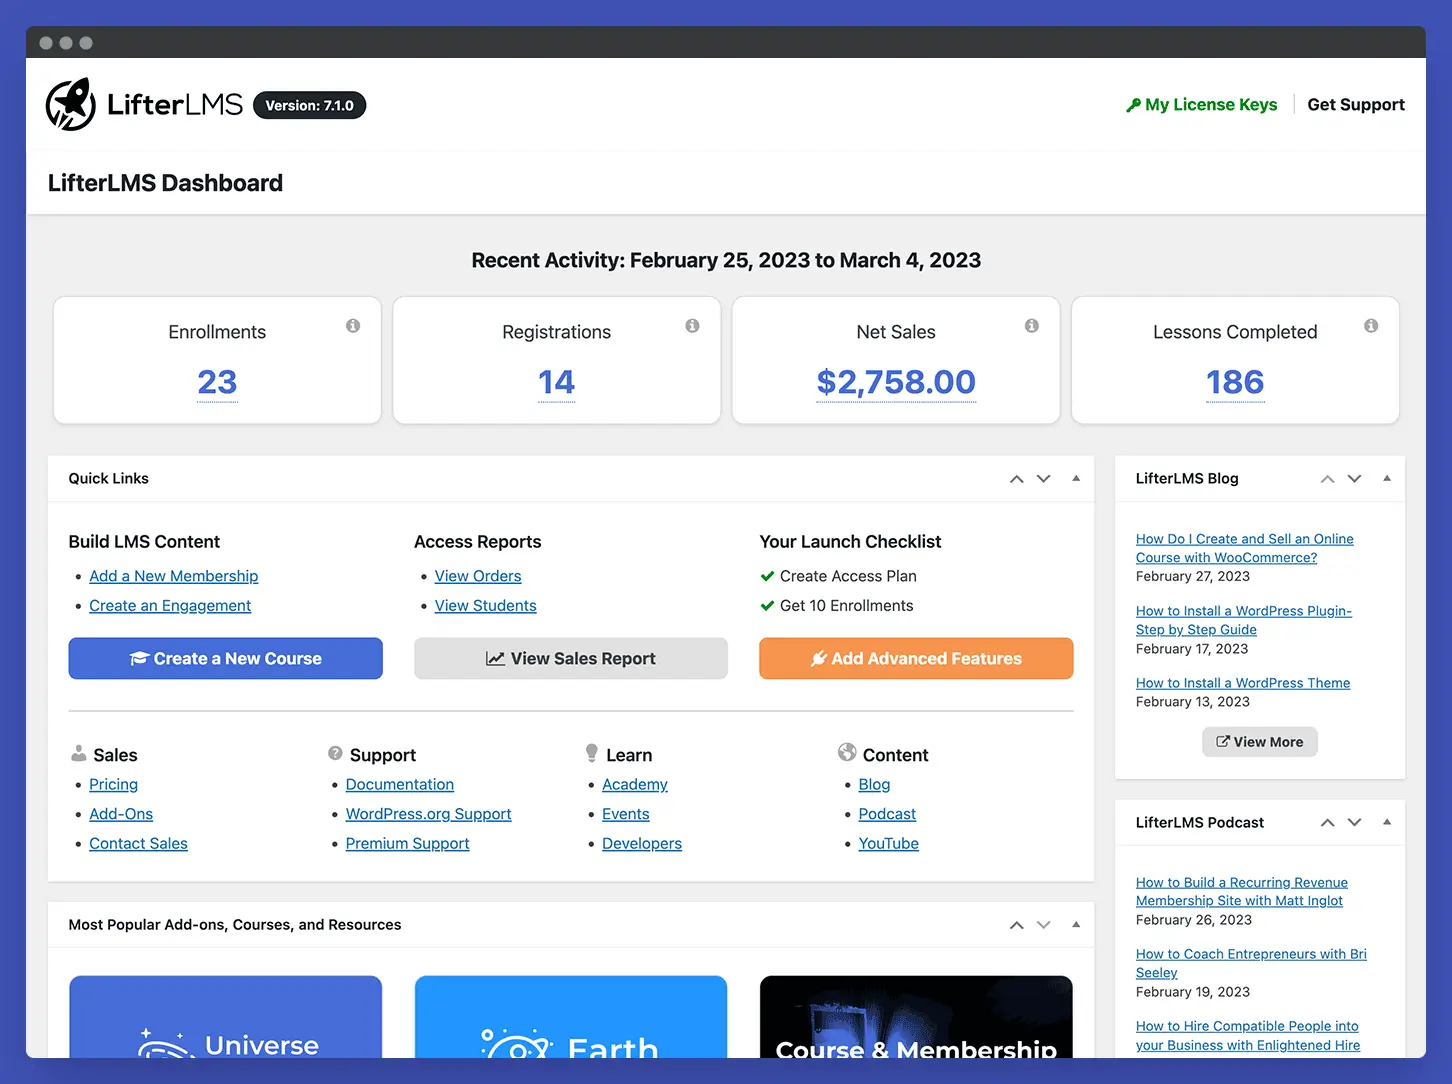The width and height of the screenshot is (1452, 1084).
Task: Click the Lessons Completed info icon
Action: click(x=1371, y=326)
